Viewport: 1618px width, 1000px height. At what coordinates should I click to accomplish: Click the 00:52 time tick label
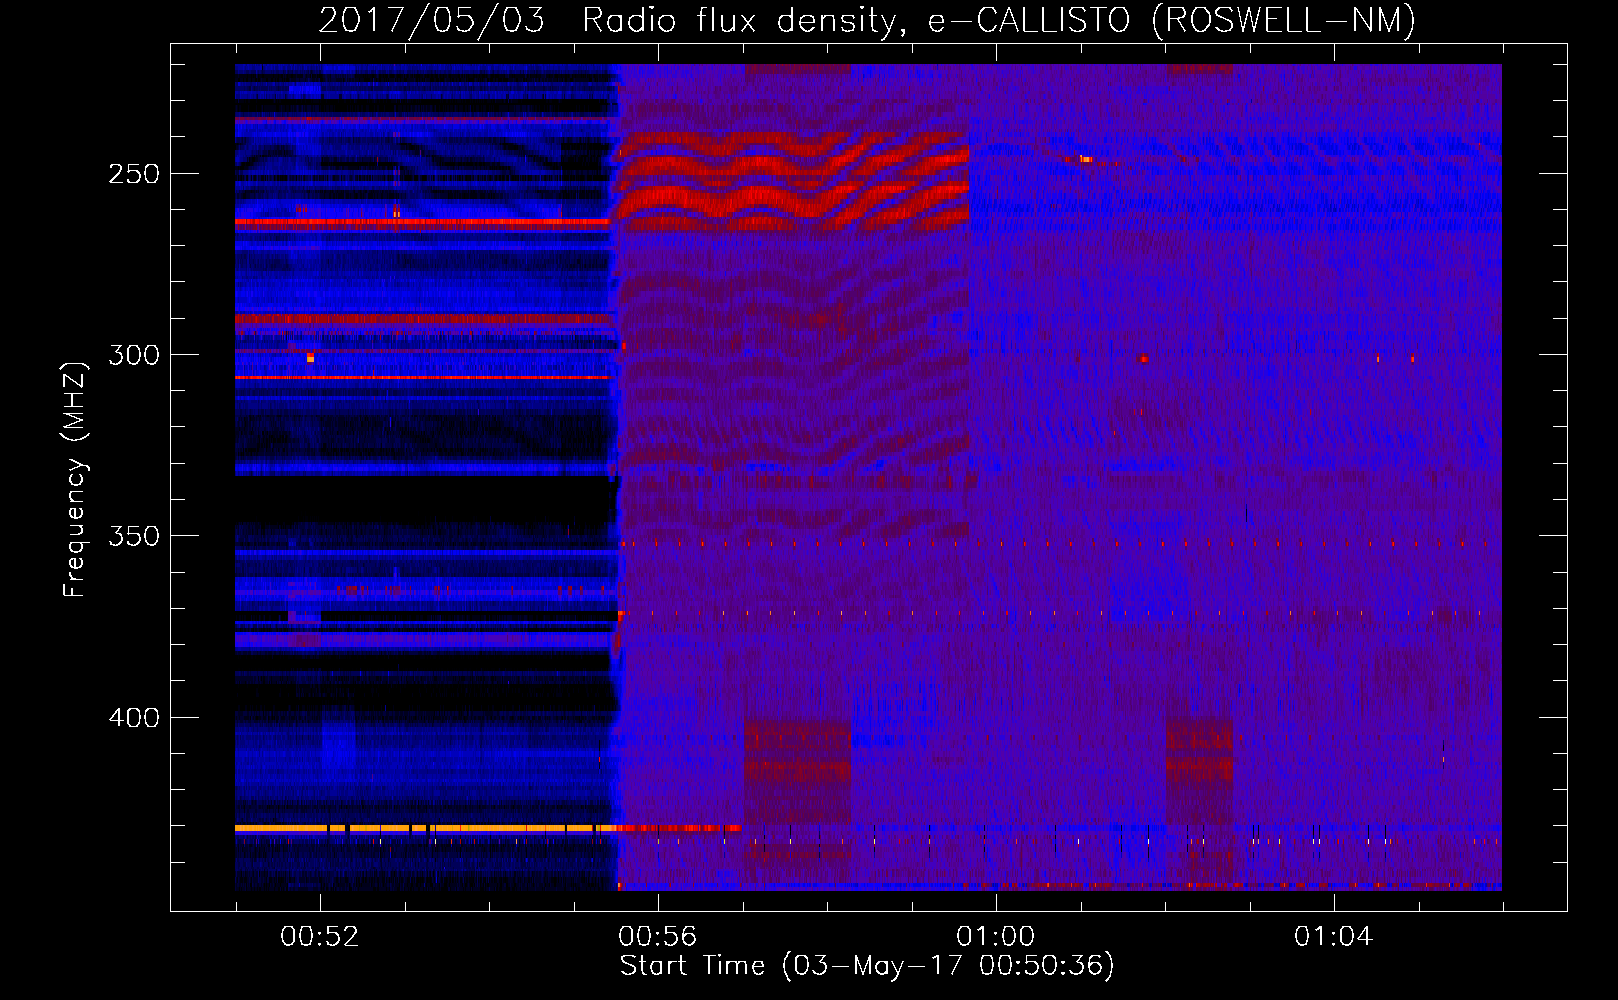click(319, 937)
